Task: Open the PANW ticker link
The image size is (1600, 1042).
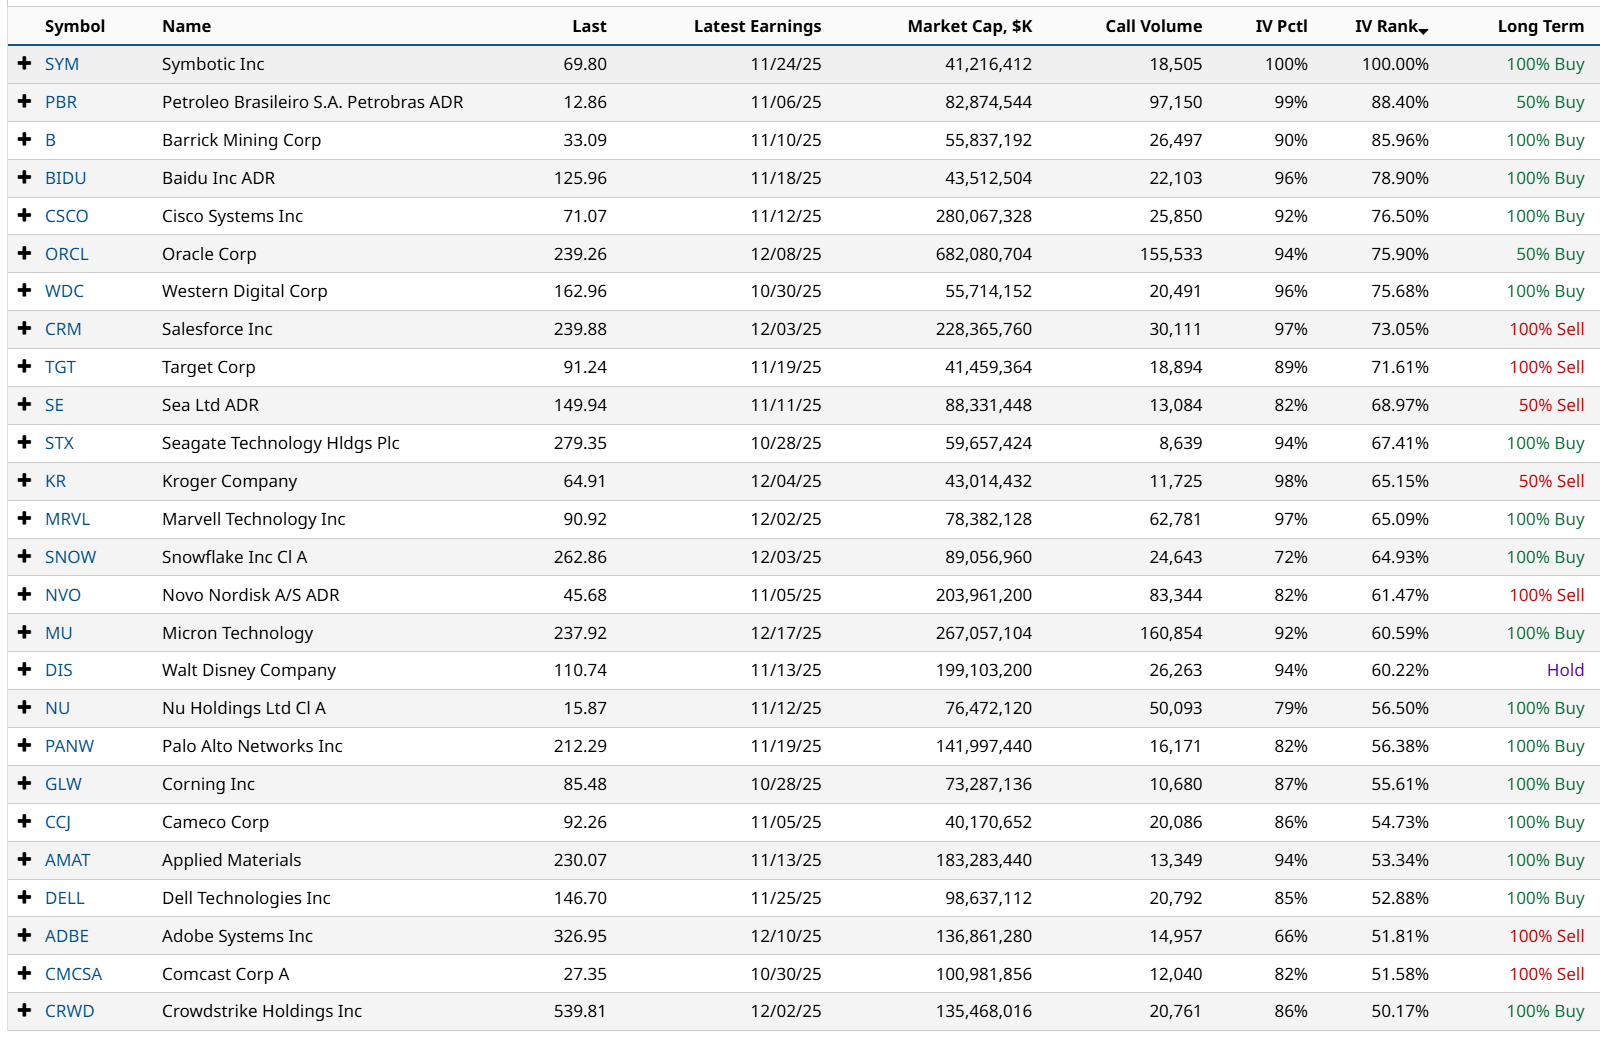Action: coord(69,746)
